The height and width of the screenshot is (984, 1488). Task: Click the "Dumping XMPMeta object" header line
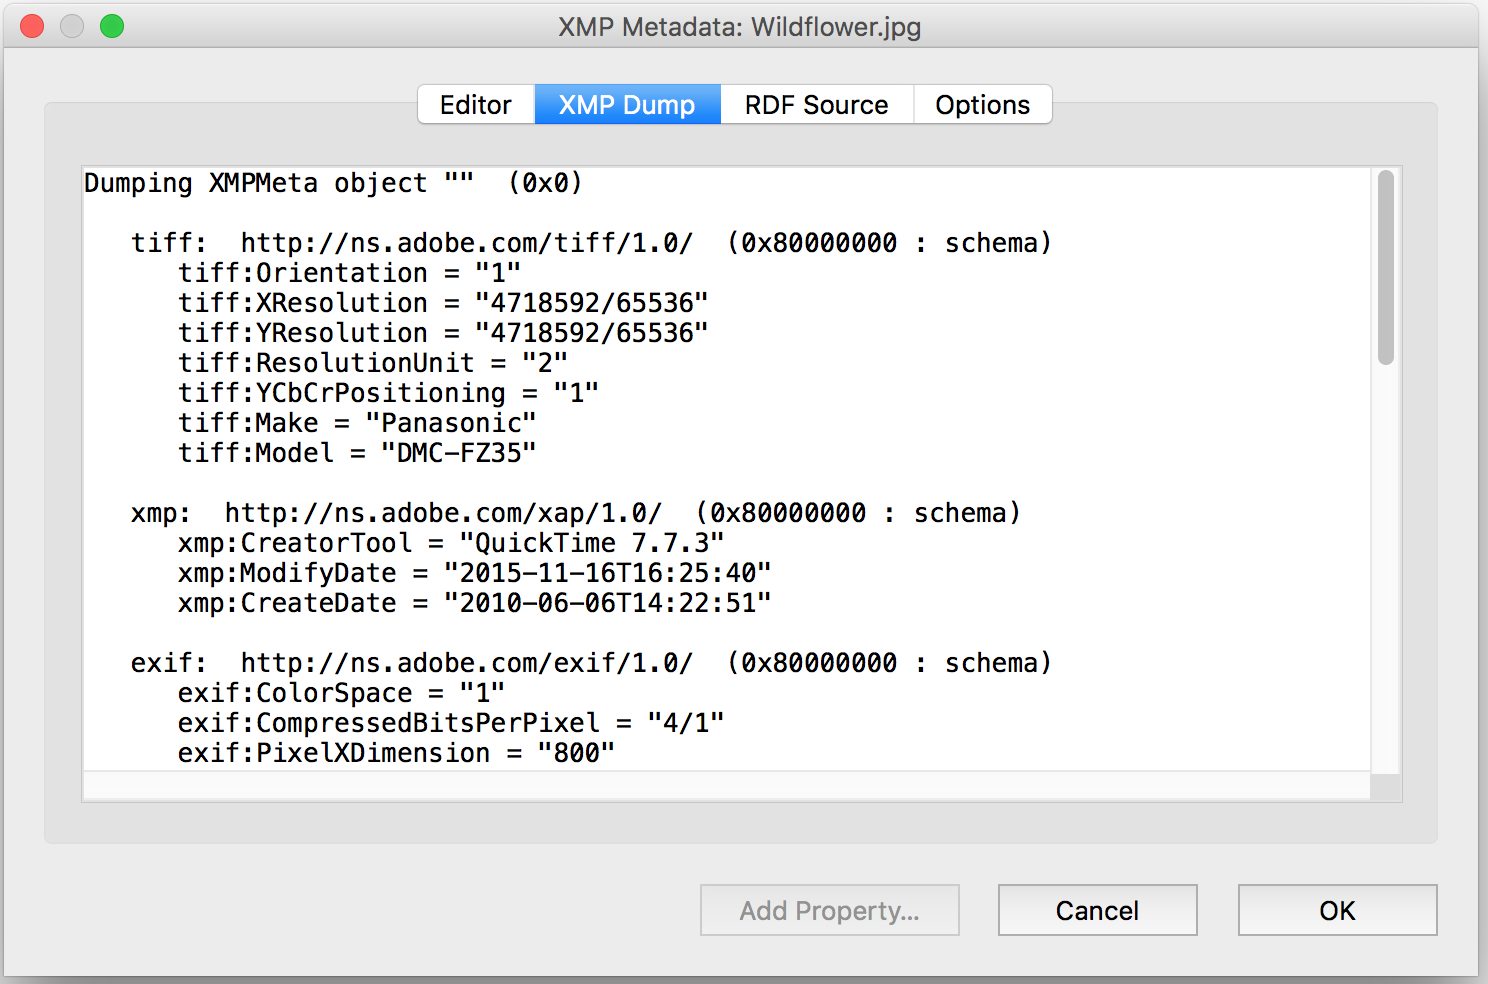pyautogui.click(x=333, y=183)
